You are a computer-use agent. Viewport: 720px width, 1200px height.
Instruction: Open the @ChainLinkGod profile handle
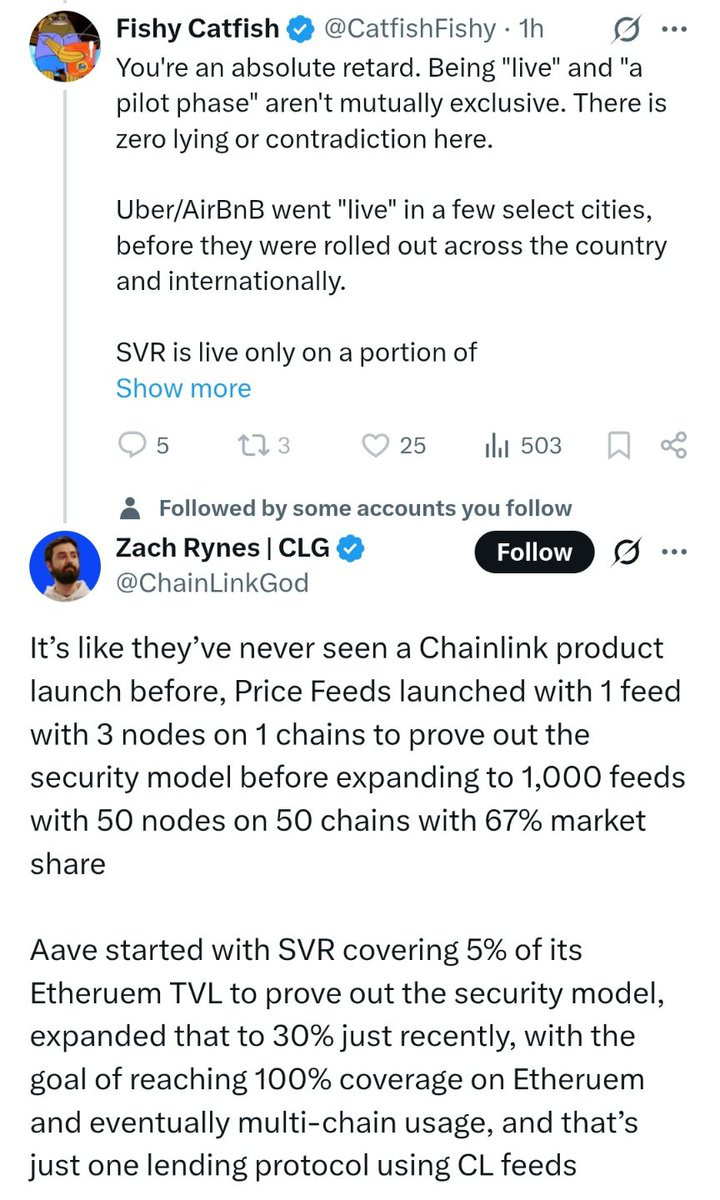[x=212, y=581]
